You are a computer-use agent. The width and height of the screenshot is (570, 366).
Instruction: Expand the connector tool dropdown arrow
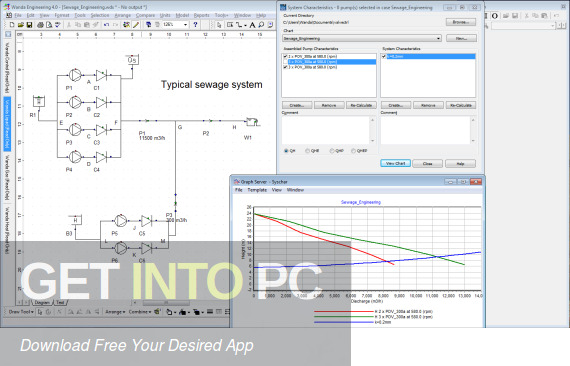pos(245,25)
